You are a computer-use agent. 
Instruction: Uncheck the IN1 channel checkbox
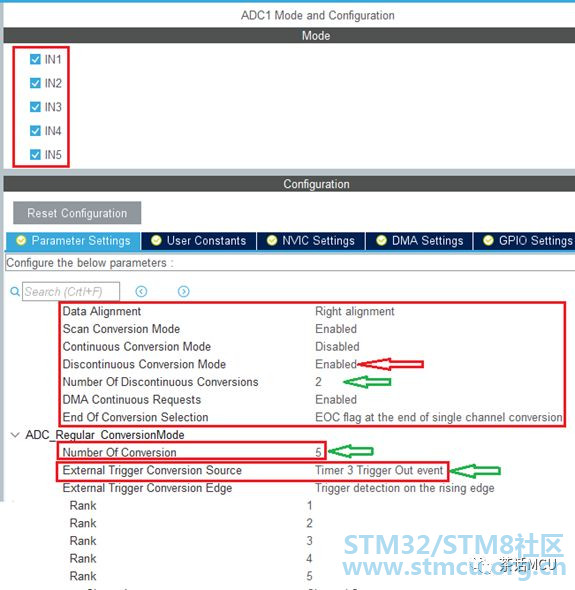35,59
